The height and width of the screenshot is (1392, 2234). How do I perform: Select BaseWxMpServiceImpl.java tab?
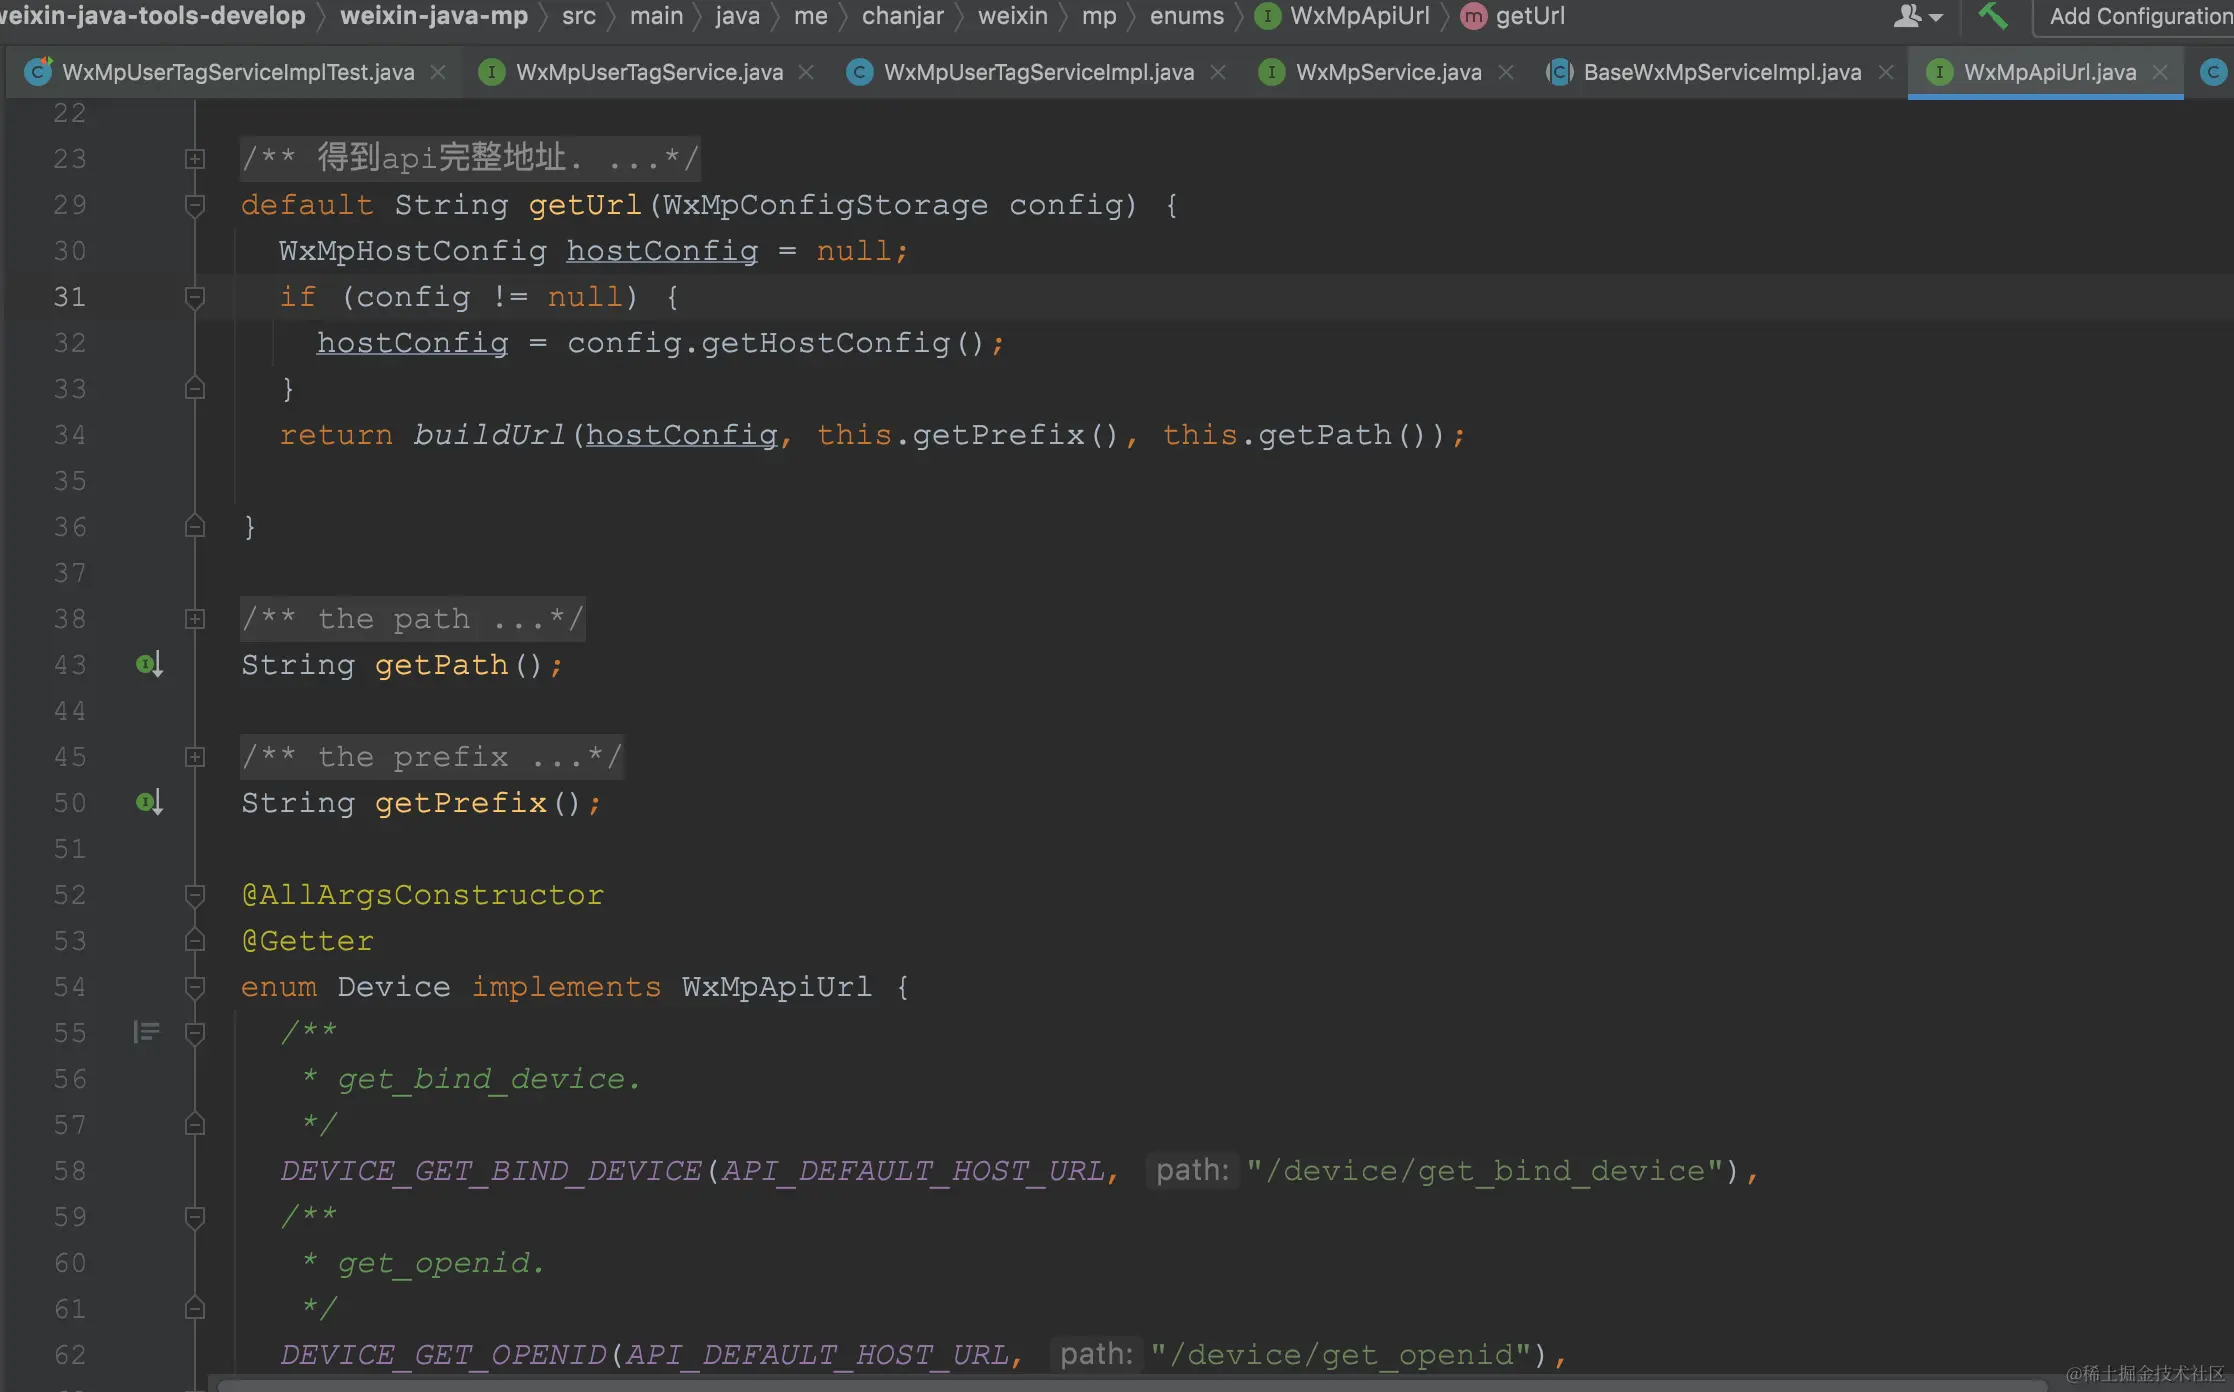[x=1722, y=72]
